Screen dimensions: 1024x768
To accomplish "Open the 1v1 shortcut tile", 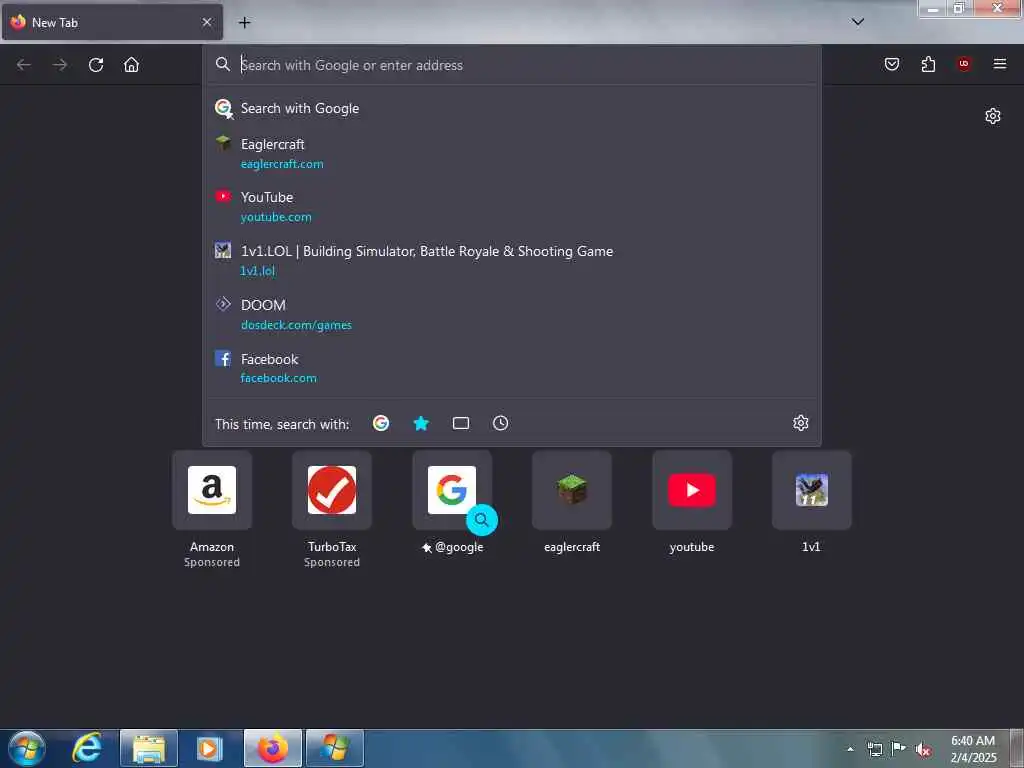I will click(812, 490).
